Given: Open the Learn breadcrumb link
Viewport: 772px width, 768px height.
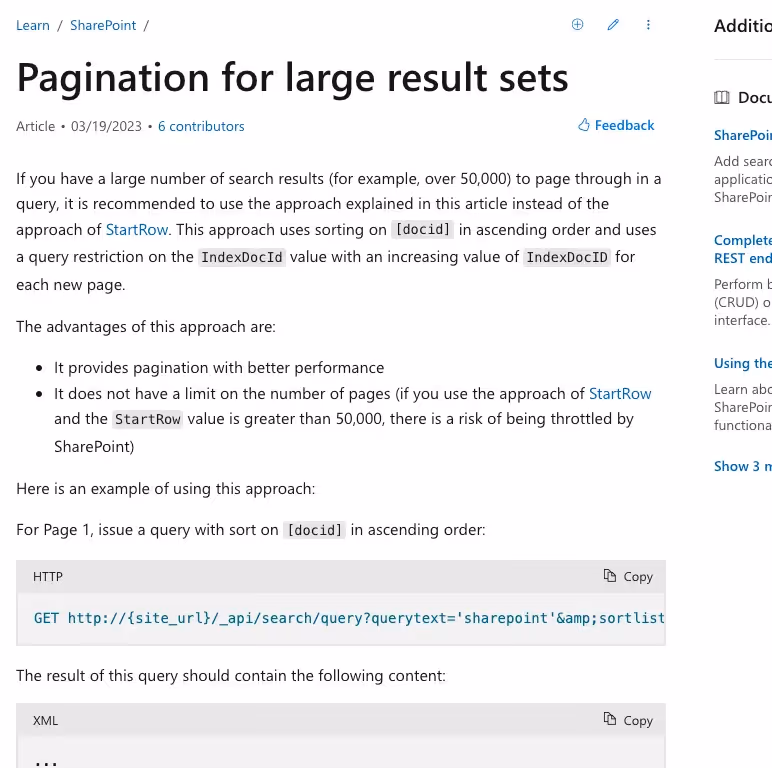Looking at the screenshot, I should [x=32, y=25].
